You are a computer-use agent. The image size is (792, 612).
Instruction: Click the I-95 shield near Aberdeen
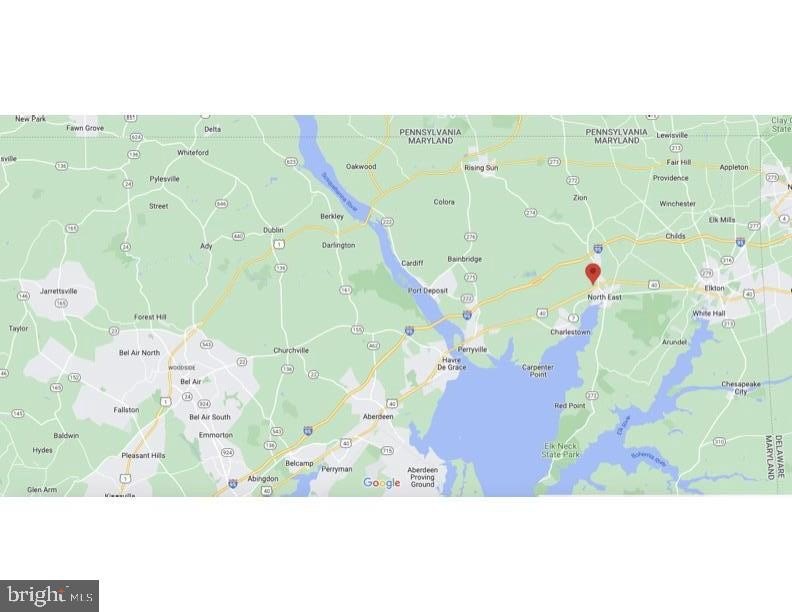[x=308, y=430]
